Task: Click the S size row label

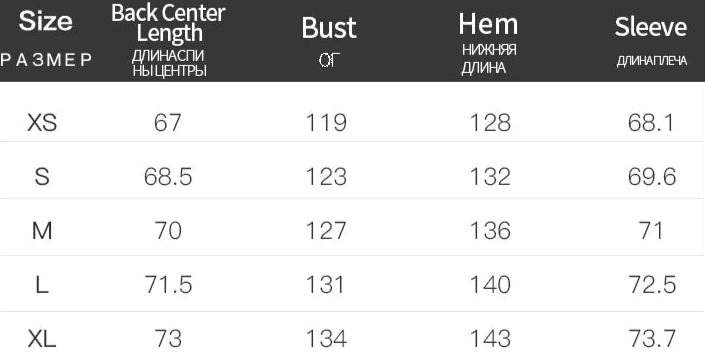Action: click(x=42, y=177)
